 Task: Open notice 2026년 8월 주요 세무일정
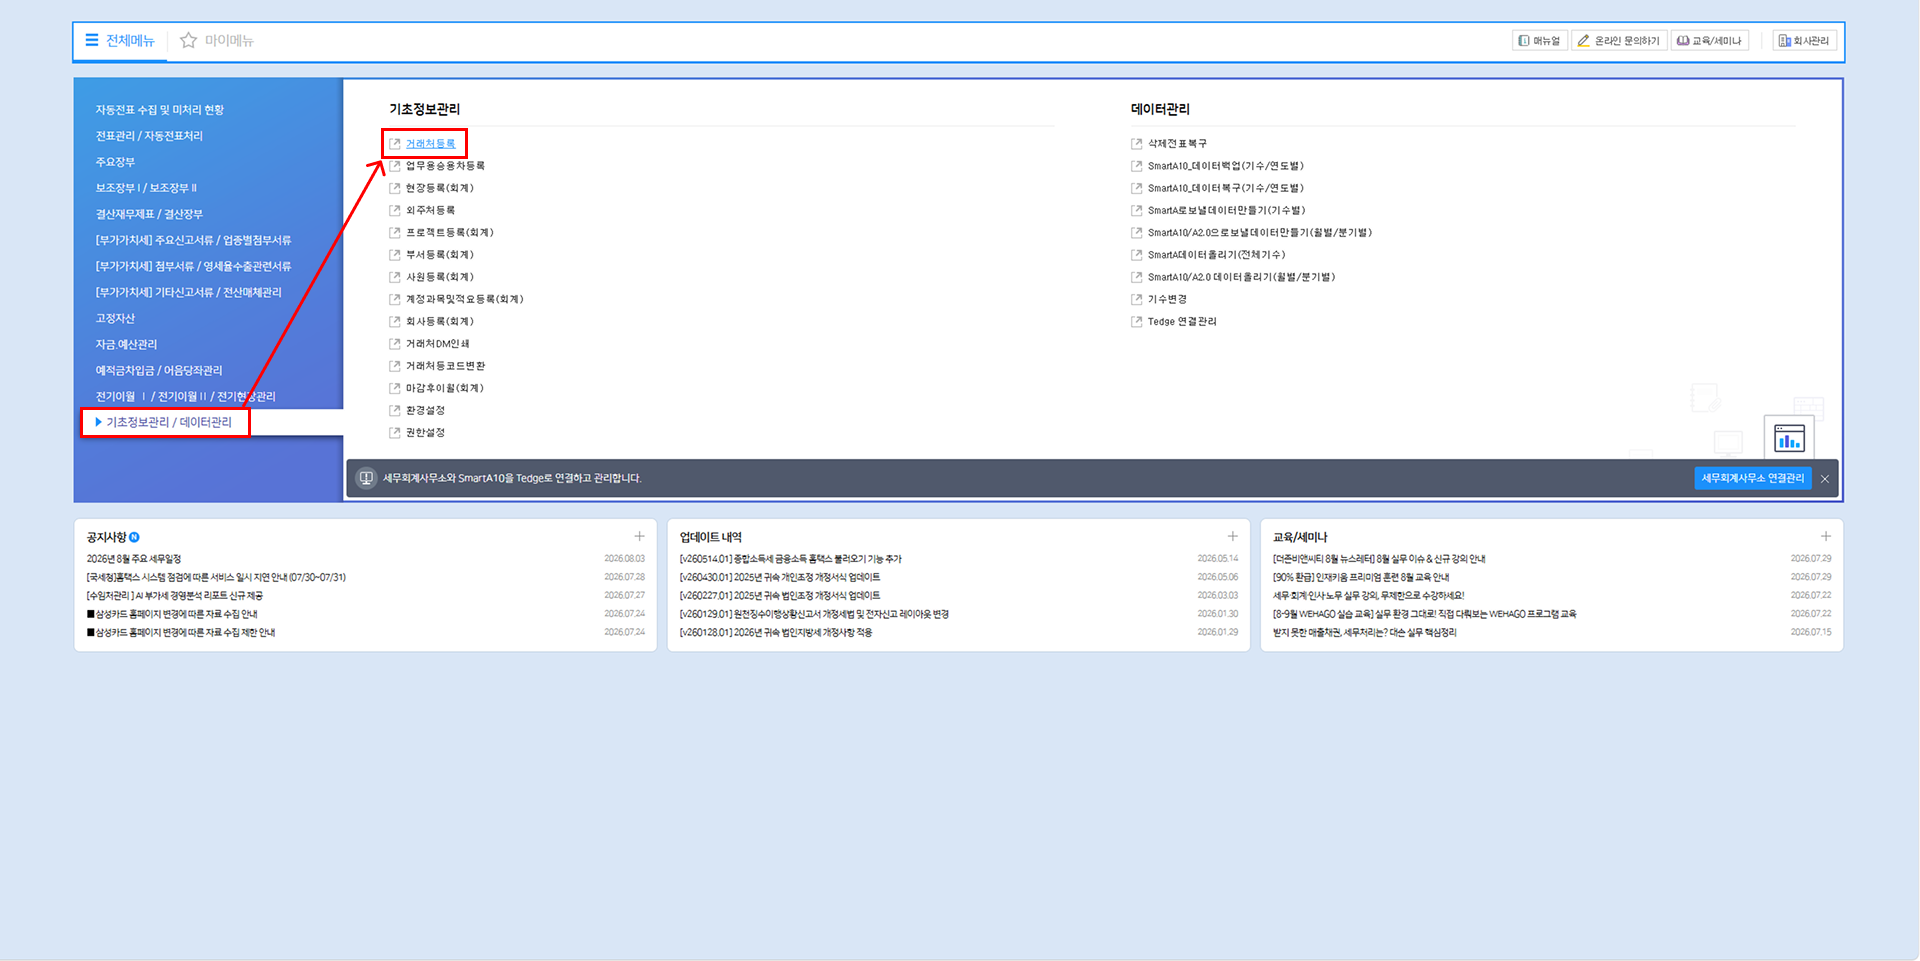(x=134, y=559)
